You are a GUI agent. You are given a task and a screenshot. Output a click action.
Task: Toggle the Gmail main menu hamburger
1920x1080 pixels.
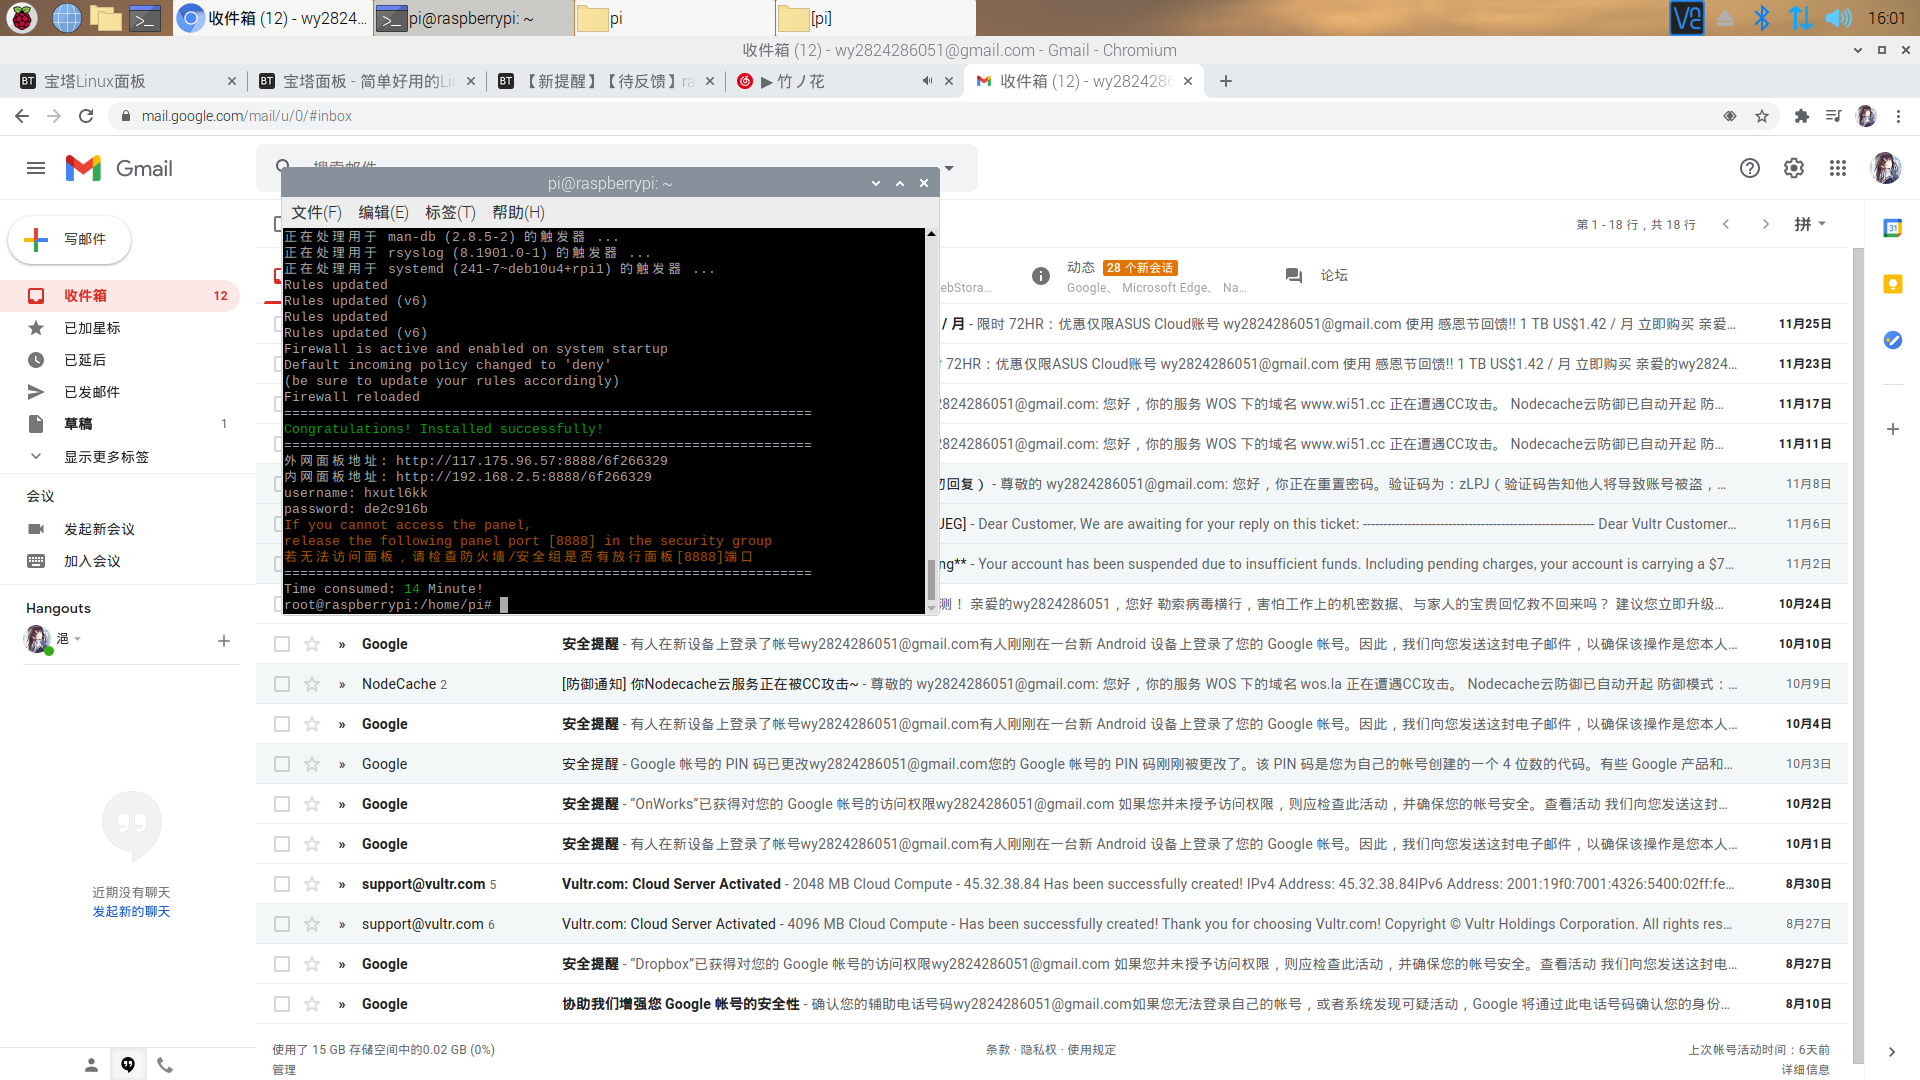36,168
